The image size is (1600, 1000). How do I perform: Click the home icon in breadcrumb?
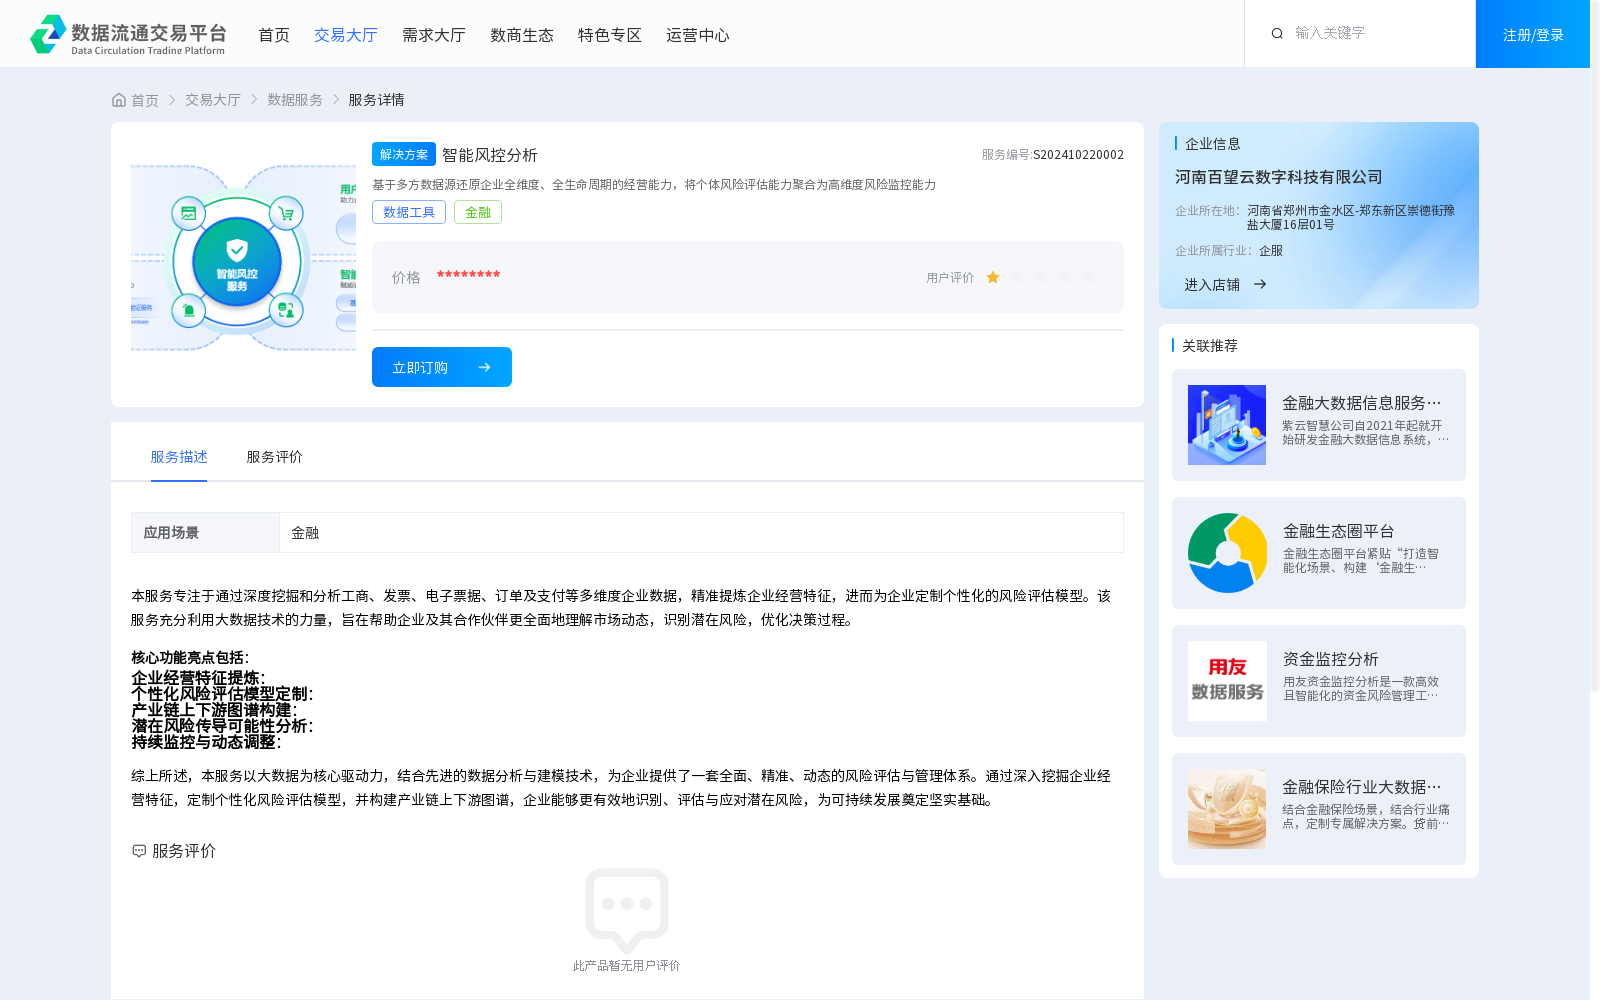pyautogui.click(x=119, y=100)
